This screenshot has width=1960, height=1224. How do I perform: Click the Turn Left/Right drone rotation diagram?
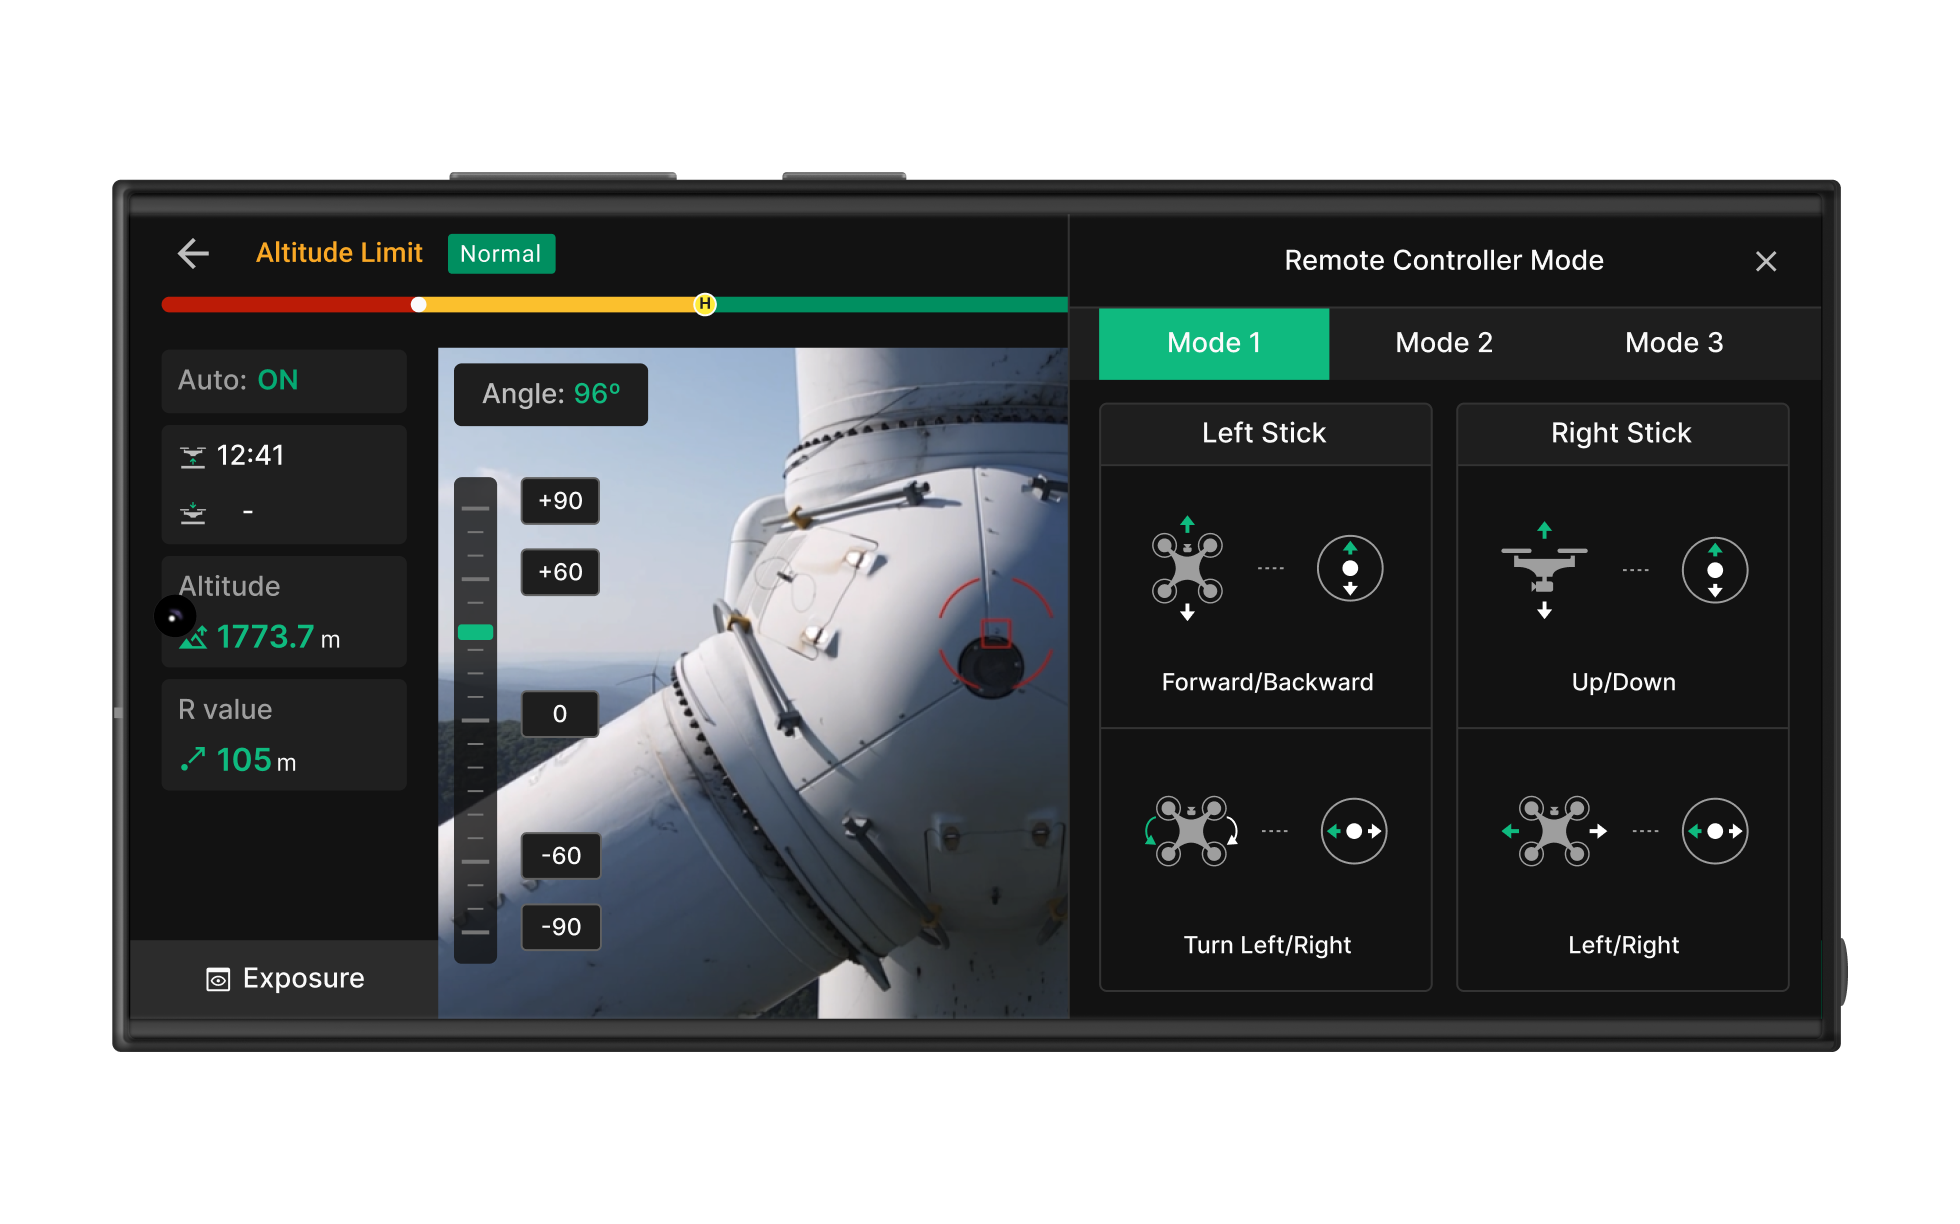tap(1192, 831)
